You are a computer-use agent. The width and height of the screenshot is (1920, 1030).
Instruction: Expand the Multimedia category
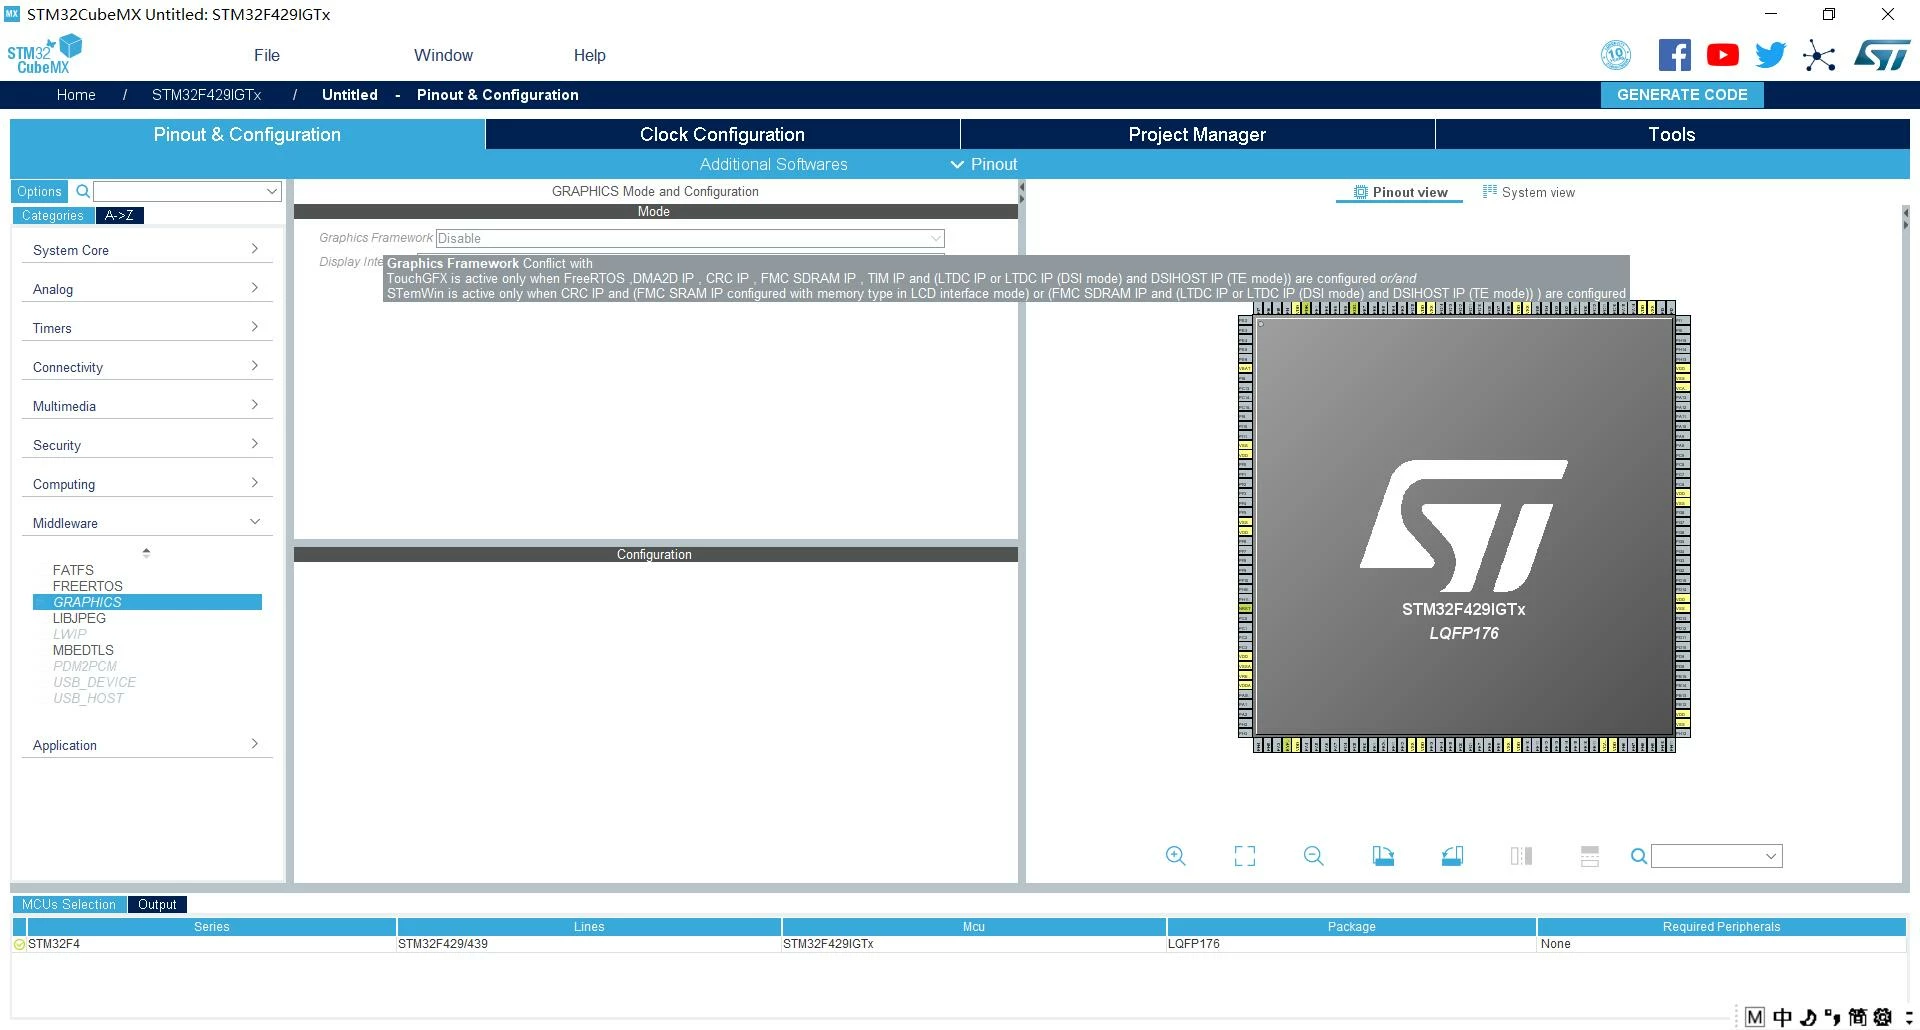[x=146, y=406]
